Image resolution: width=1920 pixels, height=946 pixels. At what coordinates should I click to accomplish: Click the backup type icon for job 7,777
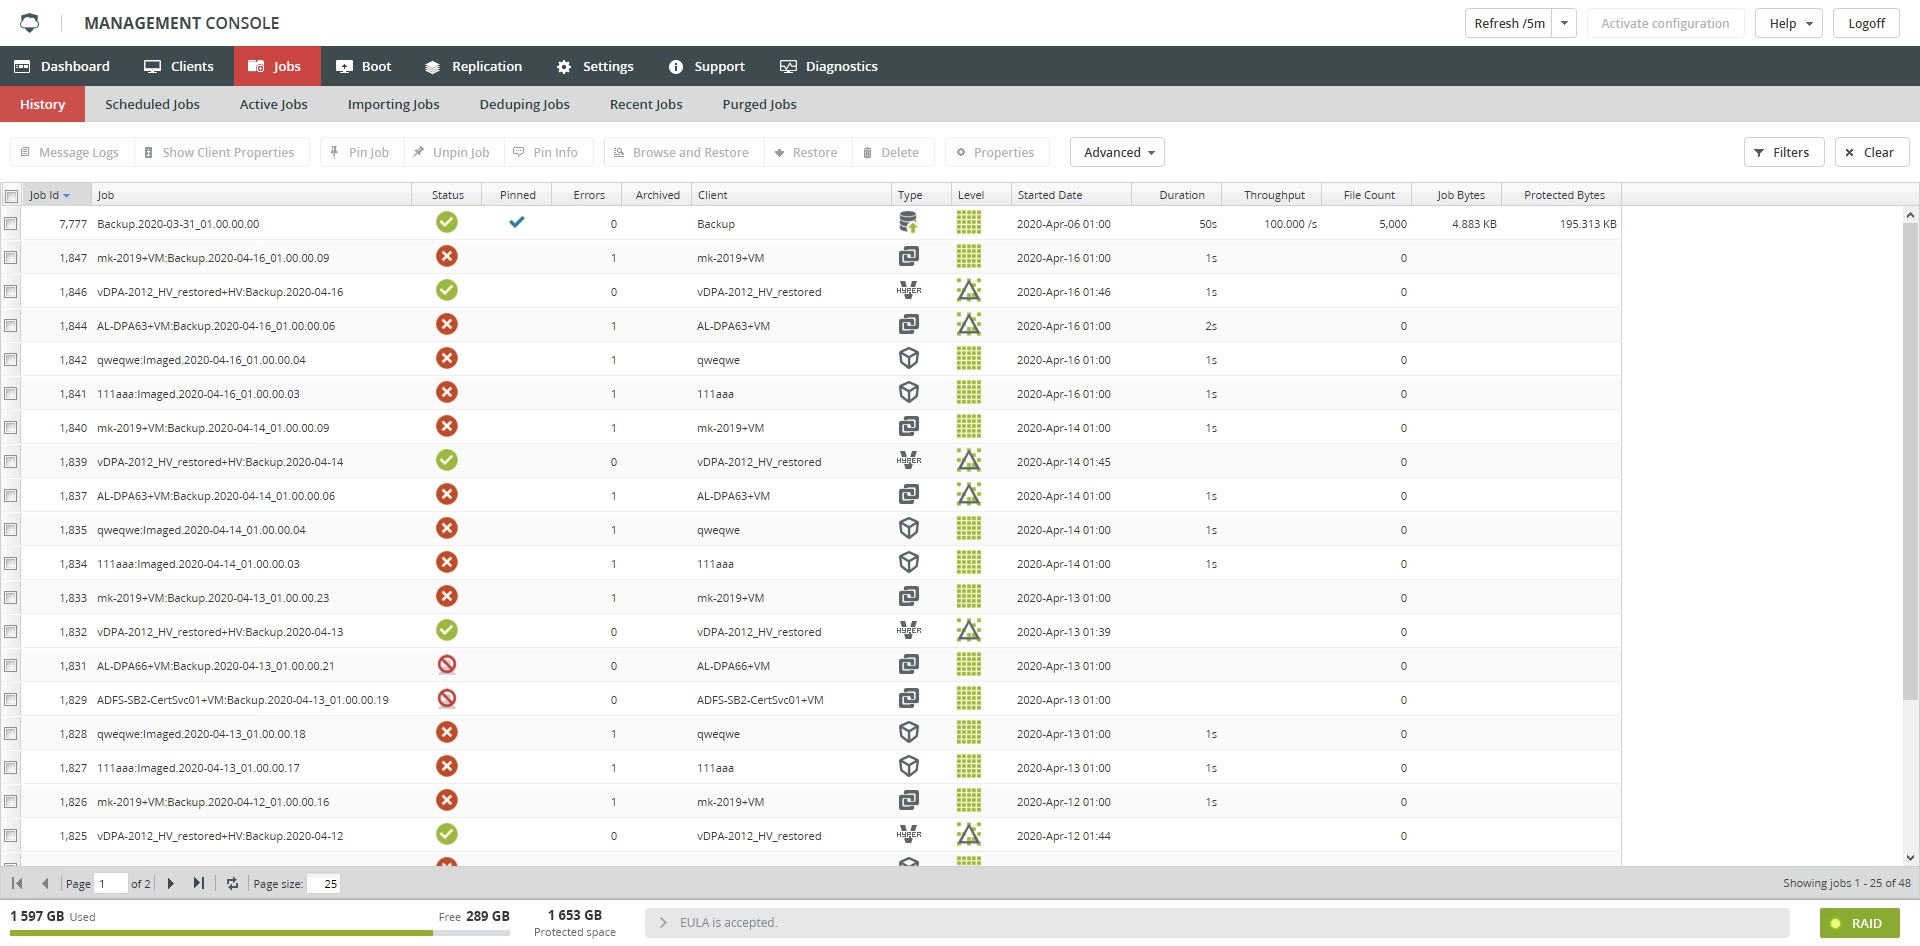(x=909, y=222)
